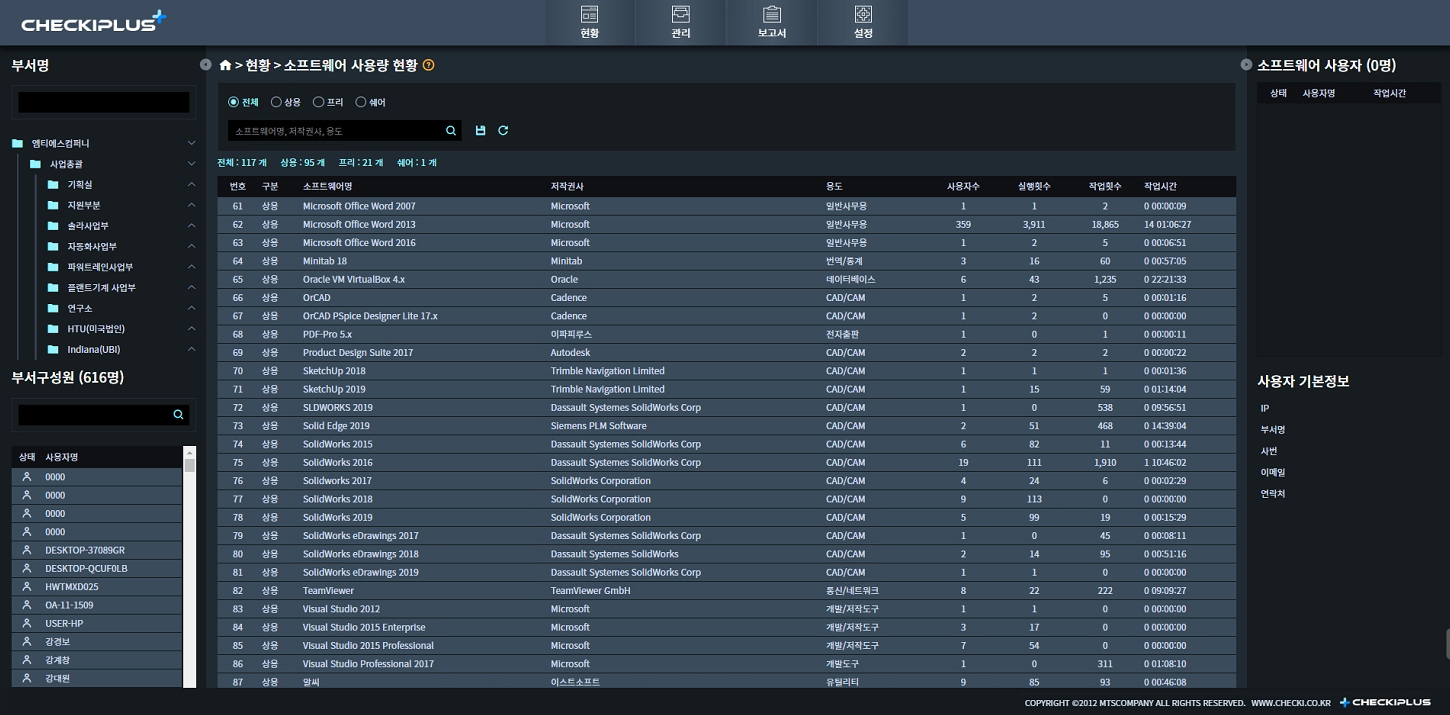The image size is (1450, 715).
Task: Collapse the 사업총괄 tree node chevron
Action: point(191,164)
